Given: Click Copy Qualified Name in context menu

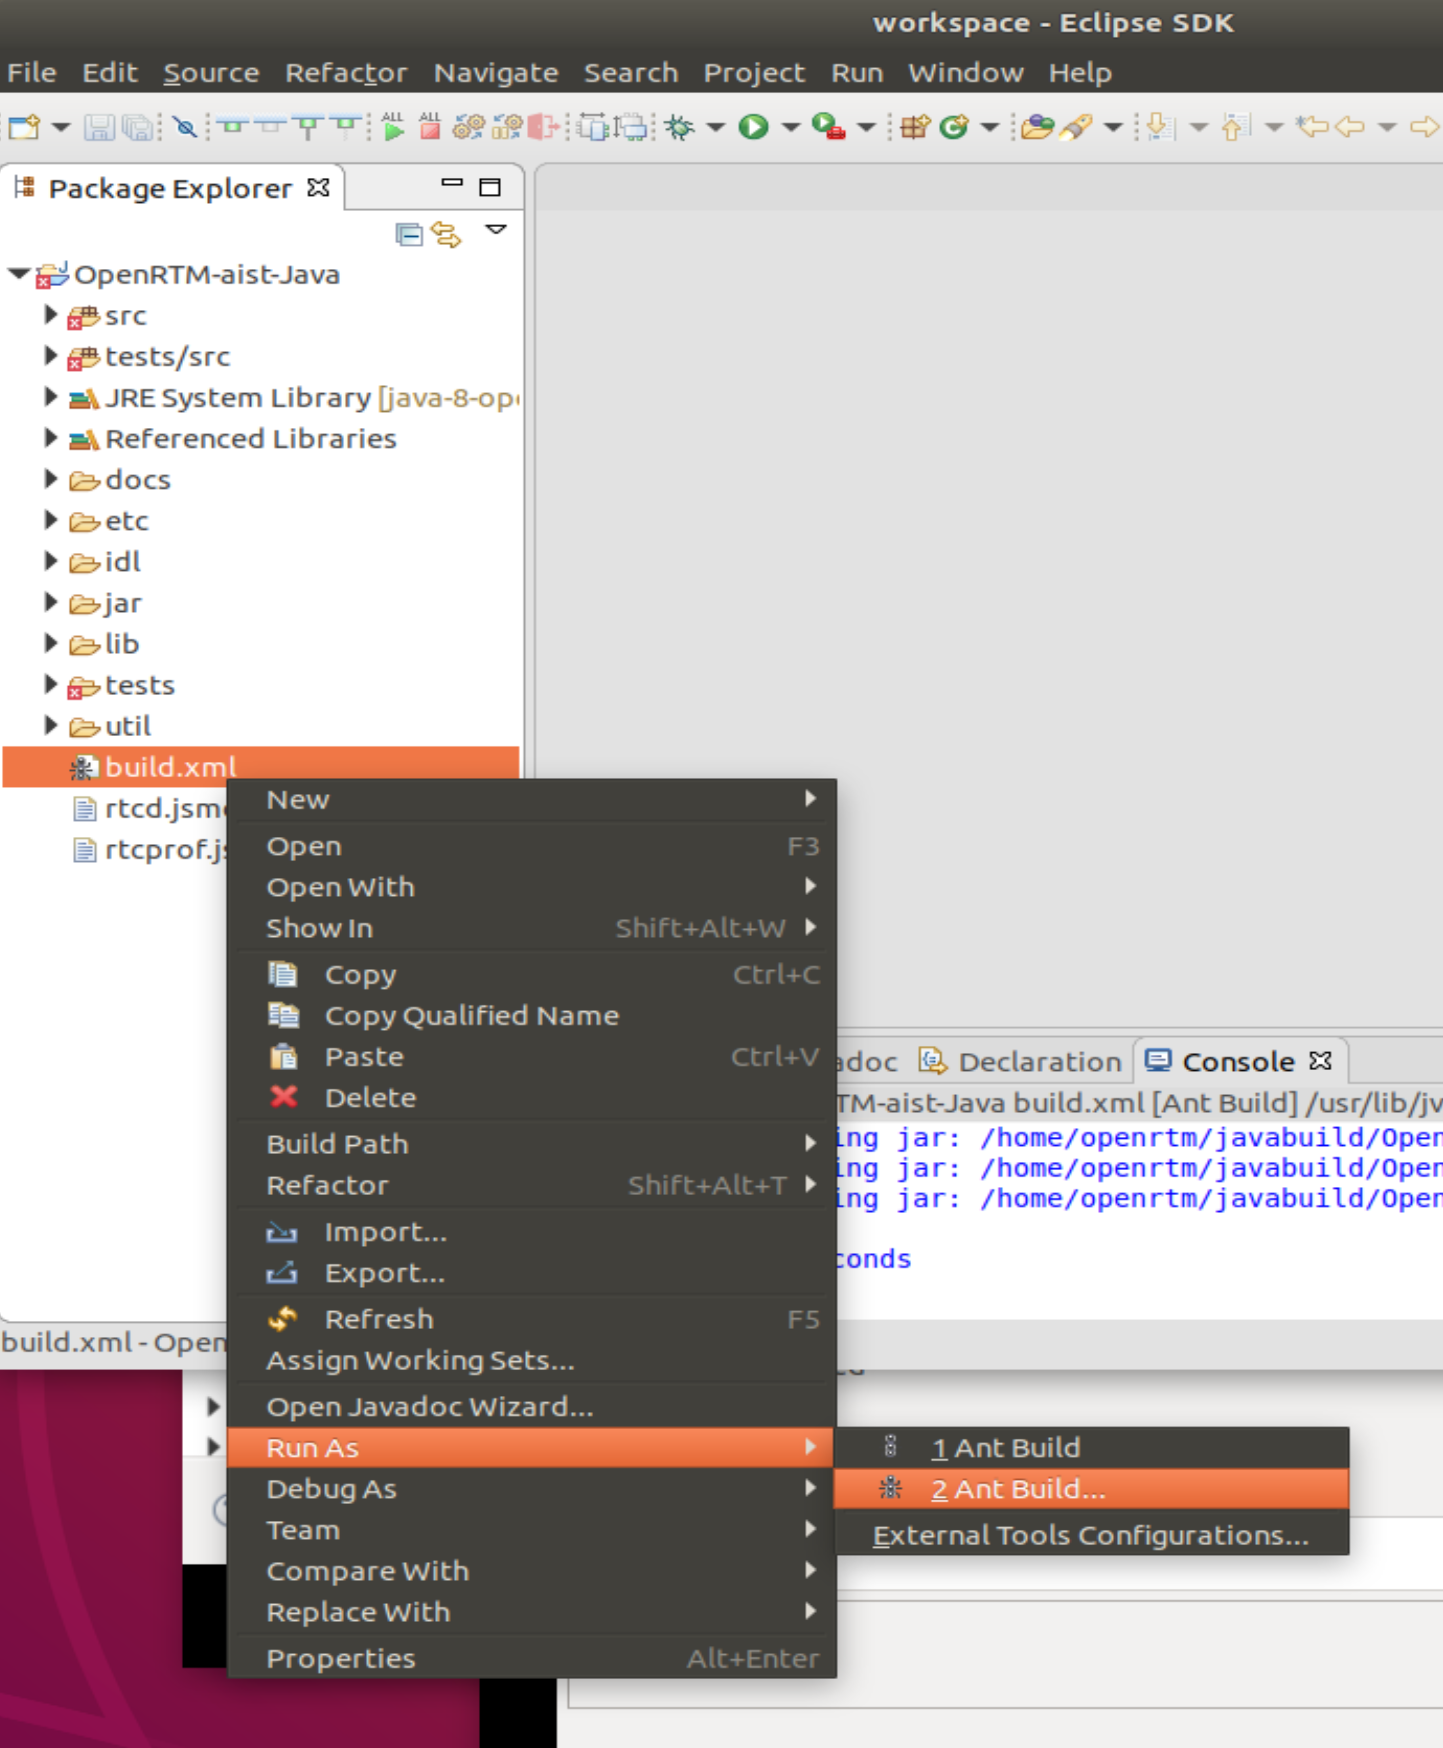Looking at the screenshot, I should tap(532, 1016).
